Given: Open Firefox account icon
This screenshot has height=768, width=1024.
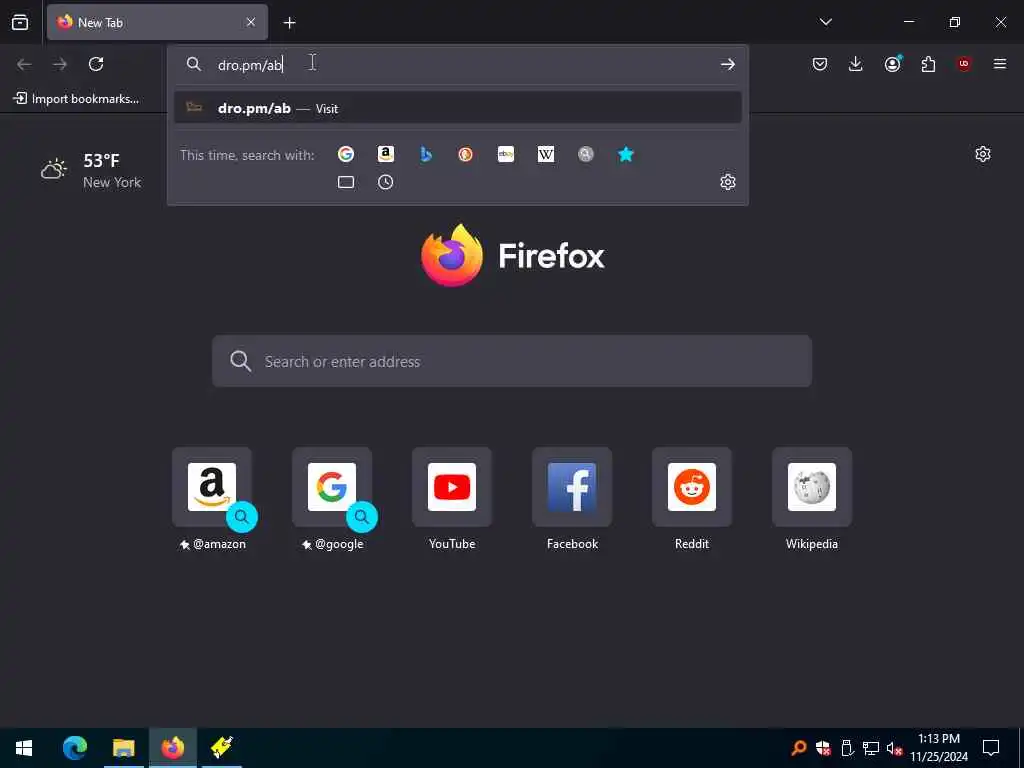Looking at the screenshot, I should point(892,64).
